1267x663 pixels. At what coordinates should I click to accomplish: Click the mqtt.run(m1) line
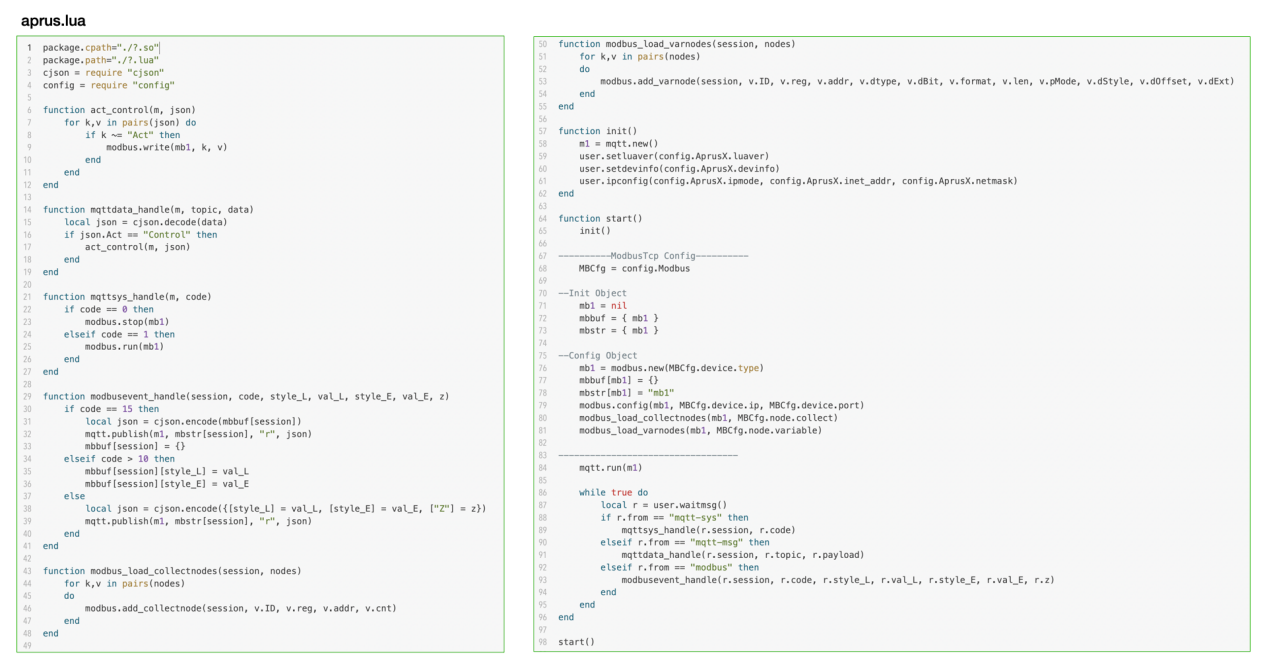(612, 467)
